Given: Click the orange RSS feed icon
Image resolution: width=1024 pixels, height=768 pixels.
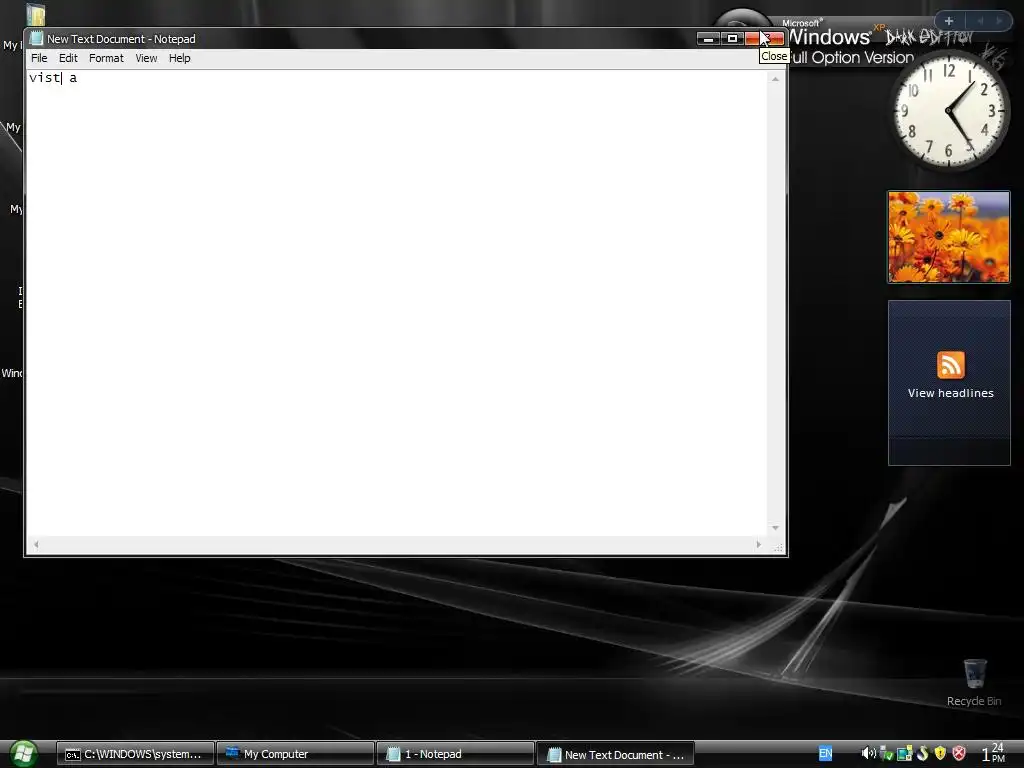Looking at the screenshot, I should coord(950,364).
